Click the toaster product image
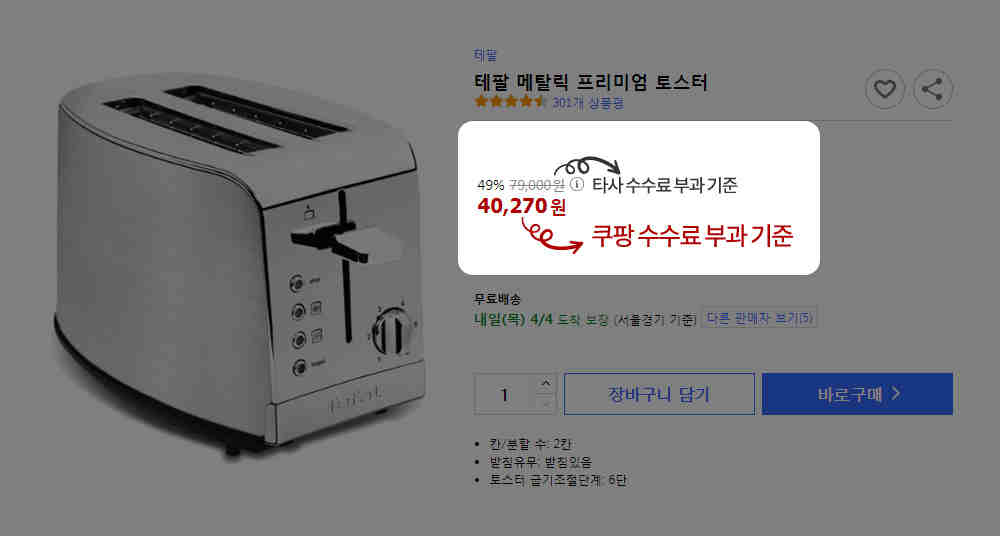Screen dimensions: 1000x536 (x=240, y=267)
